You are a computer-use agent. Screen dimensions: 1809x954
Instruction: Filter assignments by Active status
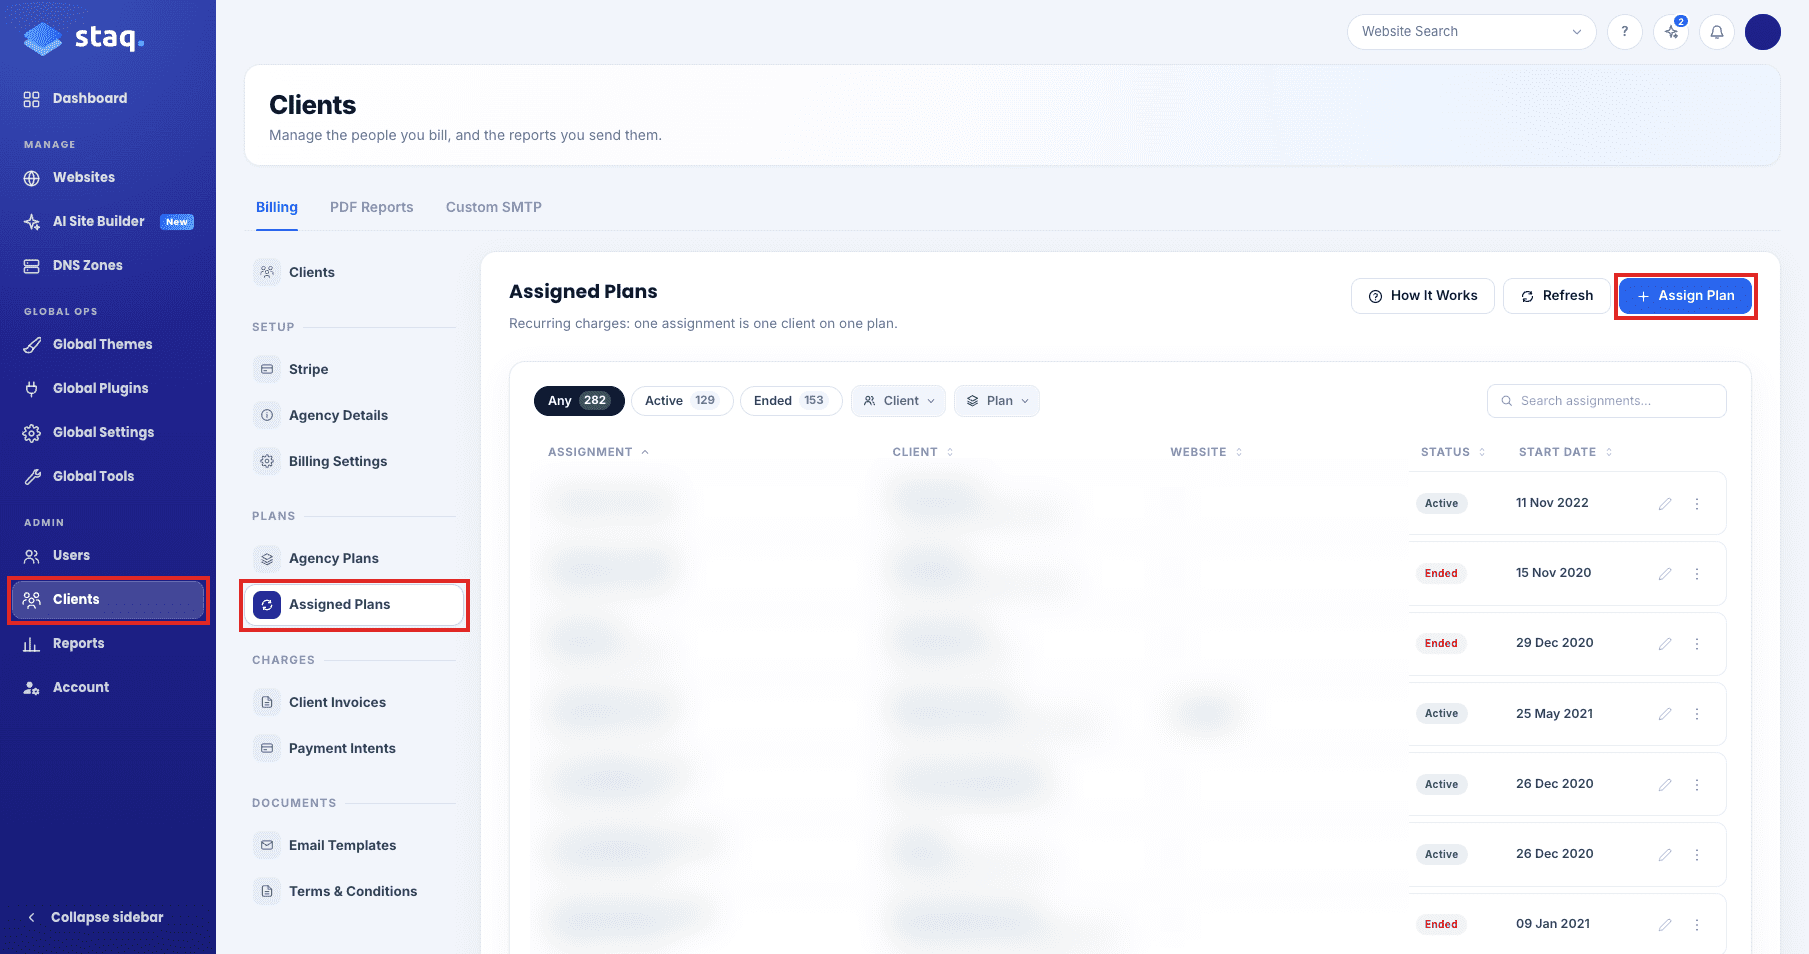pyautogui.click(x=681, y=401)
